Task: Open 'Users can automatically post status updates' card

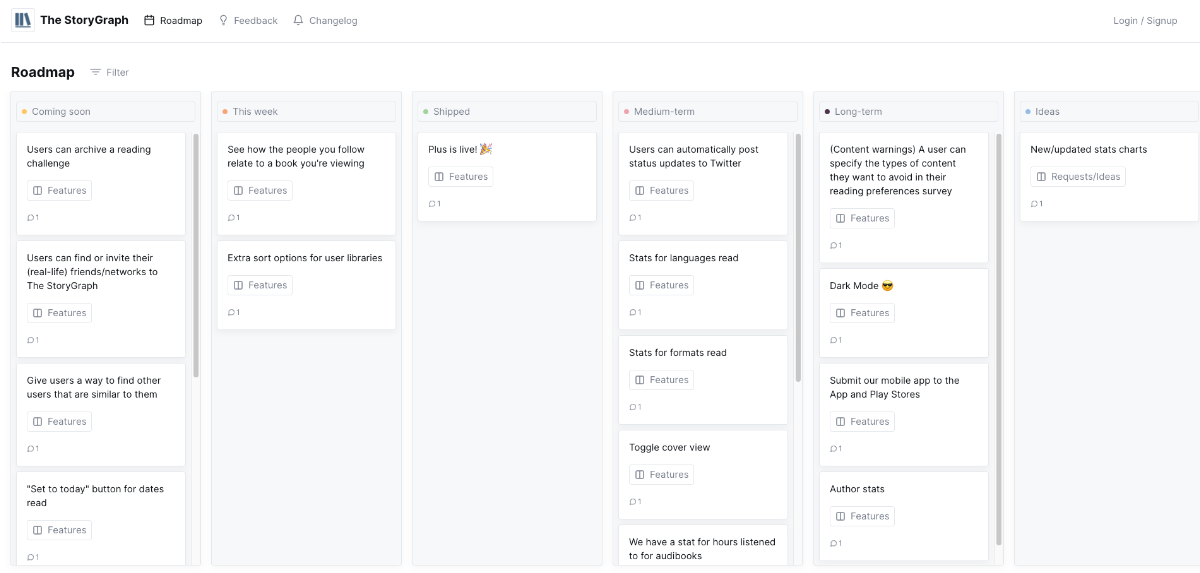Action: coord(703,184)
